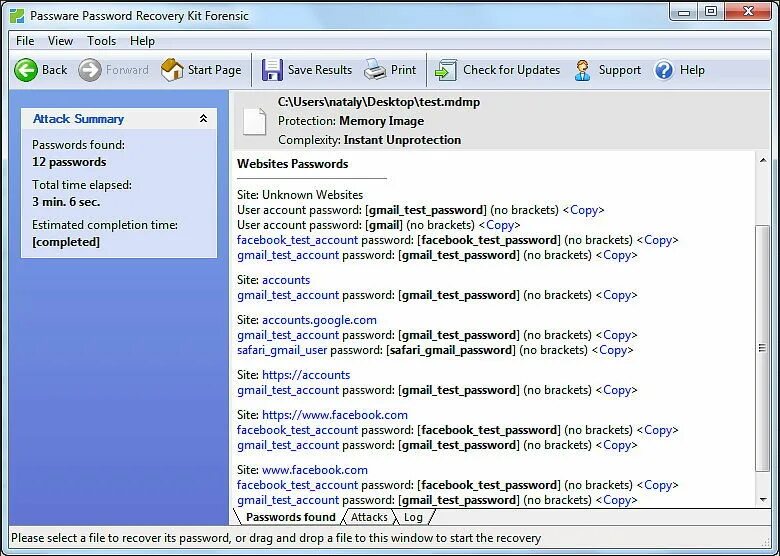The width and height of the screenshot is (780, 556).
Task: Click the '[completed]' status text
Action: pos(66,242)
